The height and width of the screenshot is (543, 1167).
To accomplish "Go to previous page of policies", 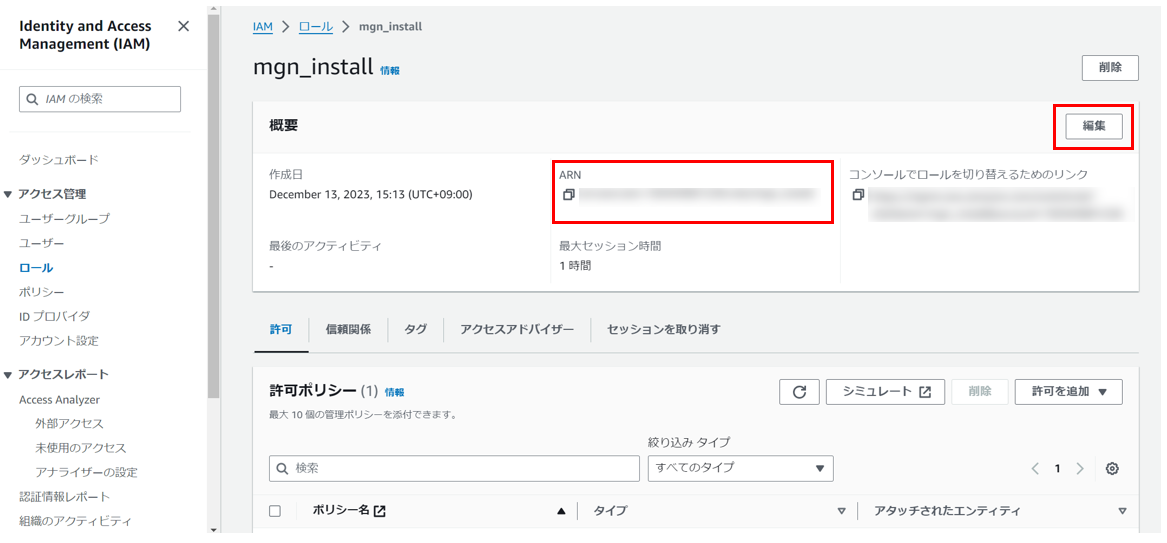I will coord(1035,469).
